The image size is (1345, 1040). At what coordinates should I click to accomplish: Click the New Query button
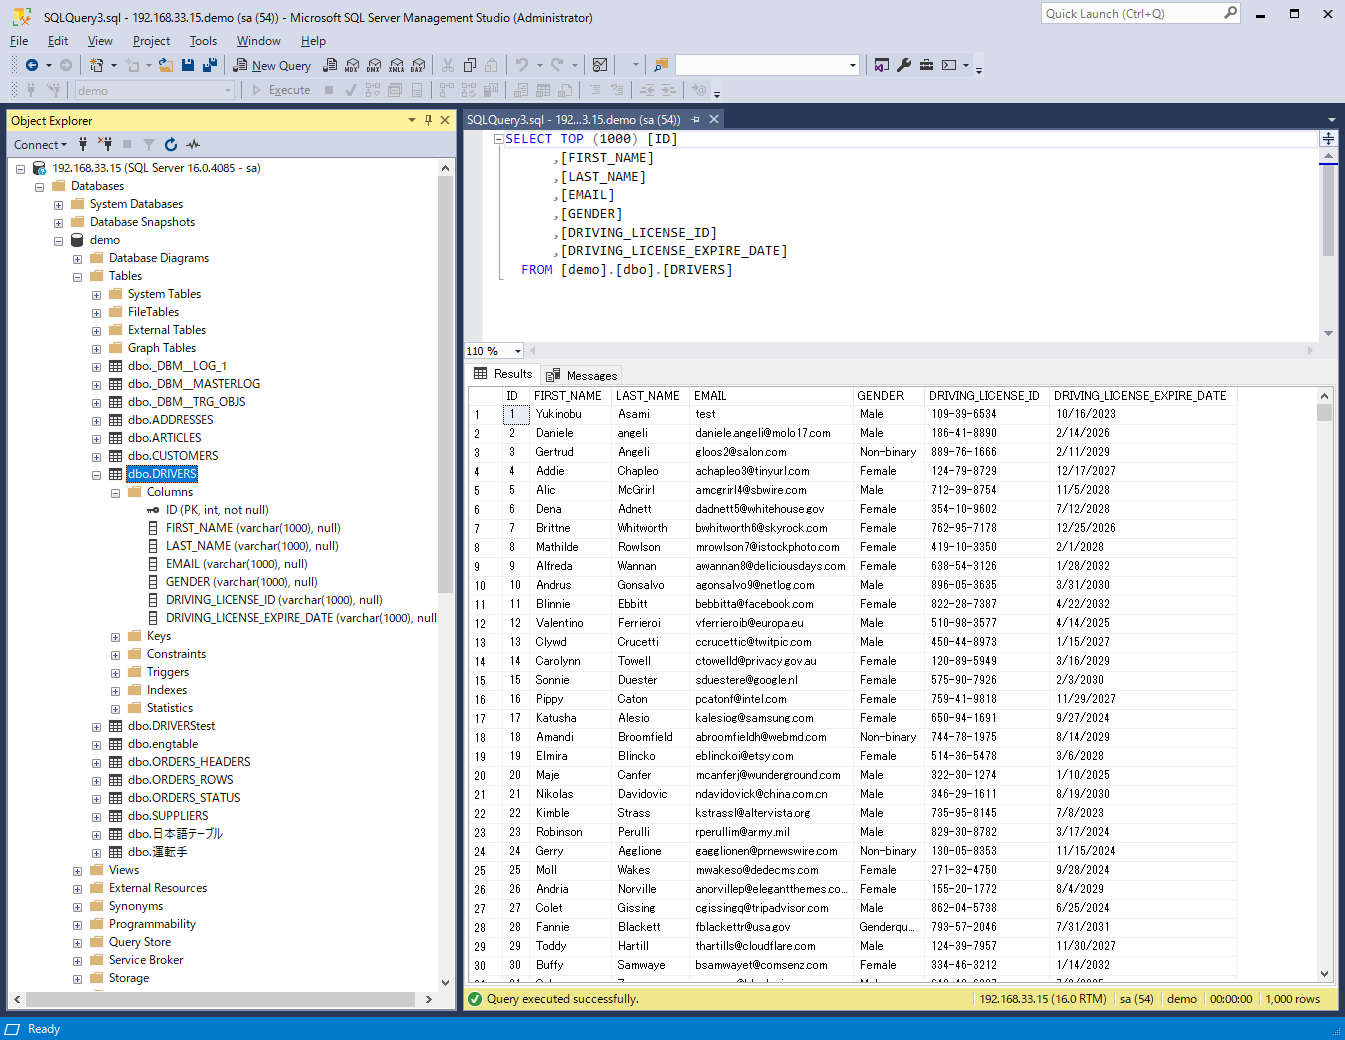tap(273, 65)
